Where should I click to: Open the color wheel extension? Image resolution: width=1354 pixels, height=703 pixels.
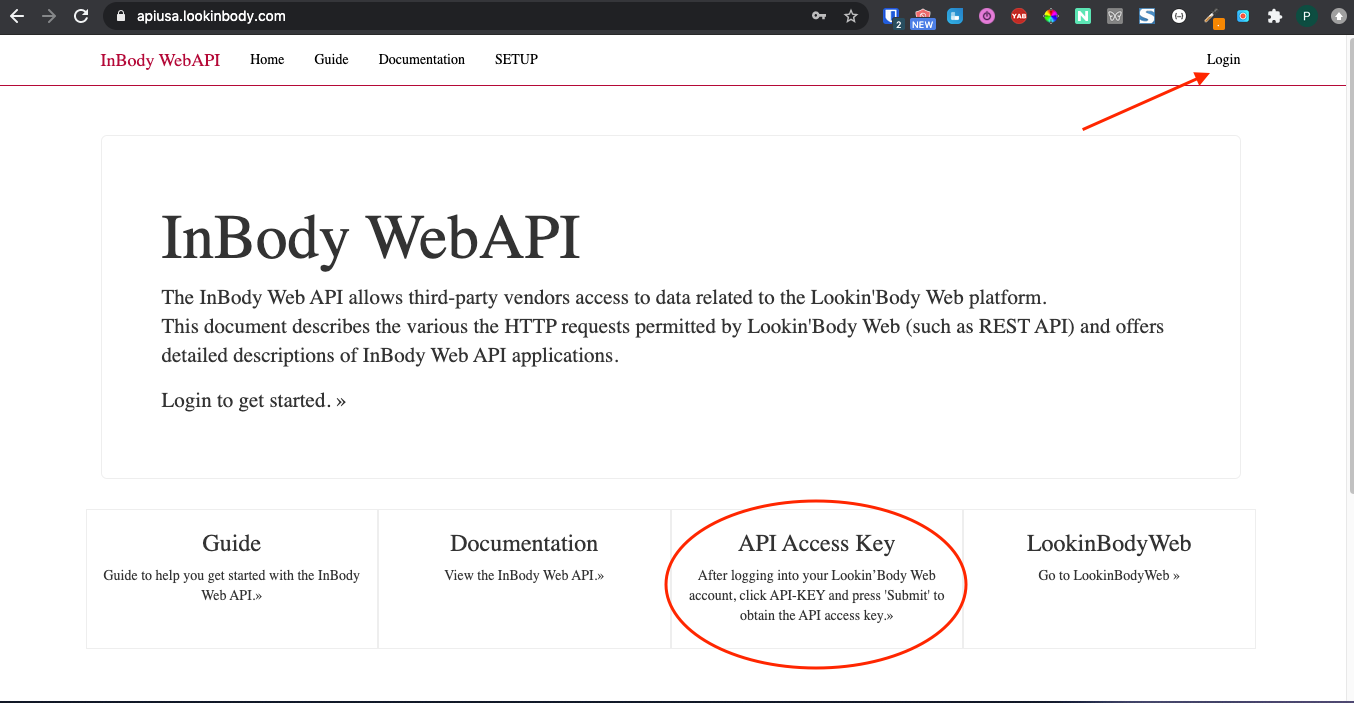[1051, 16]
